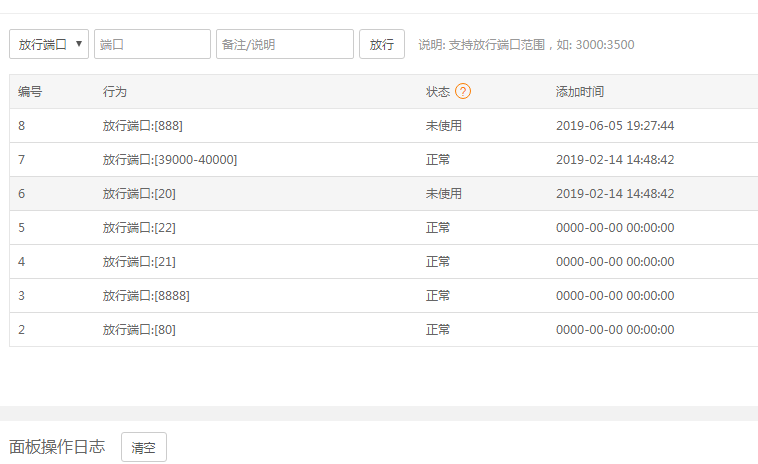
Task: Click row number 4
Action: (21, 261)
